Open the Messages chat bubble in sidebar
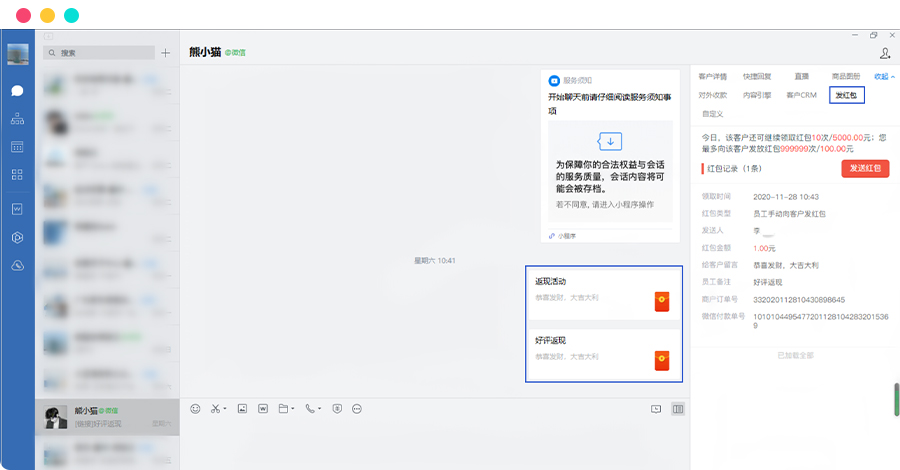900x470 pixels. pos(17,90)
